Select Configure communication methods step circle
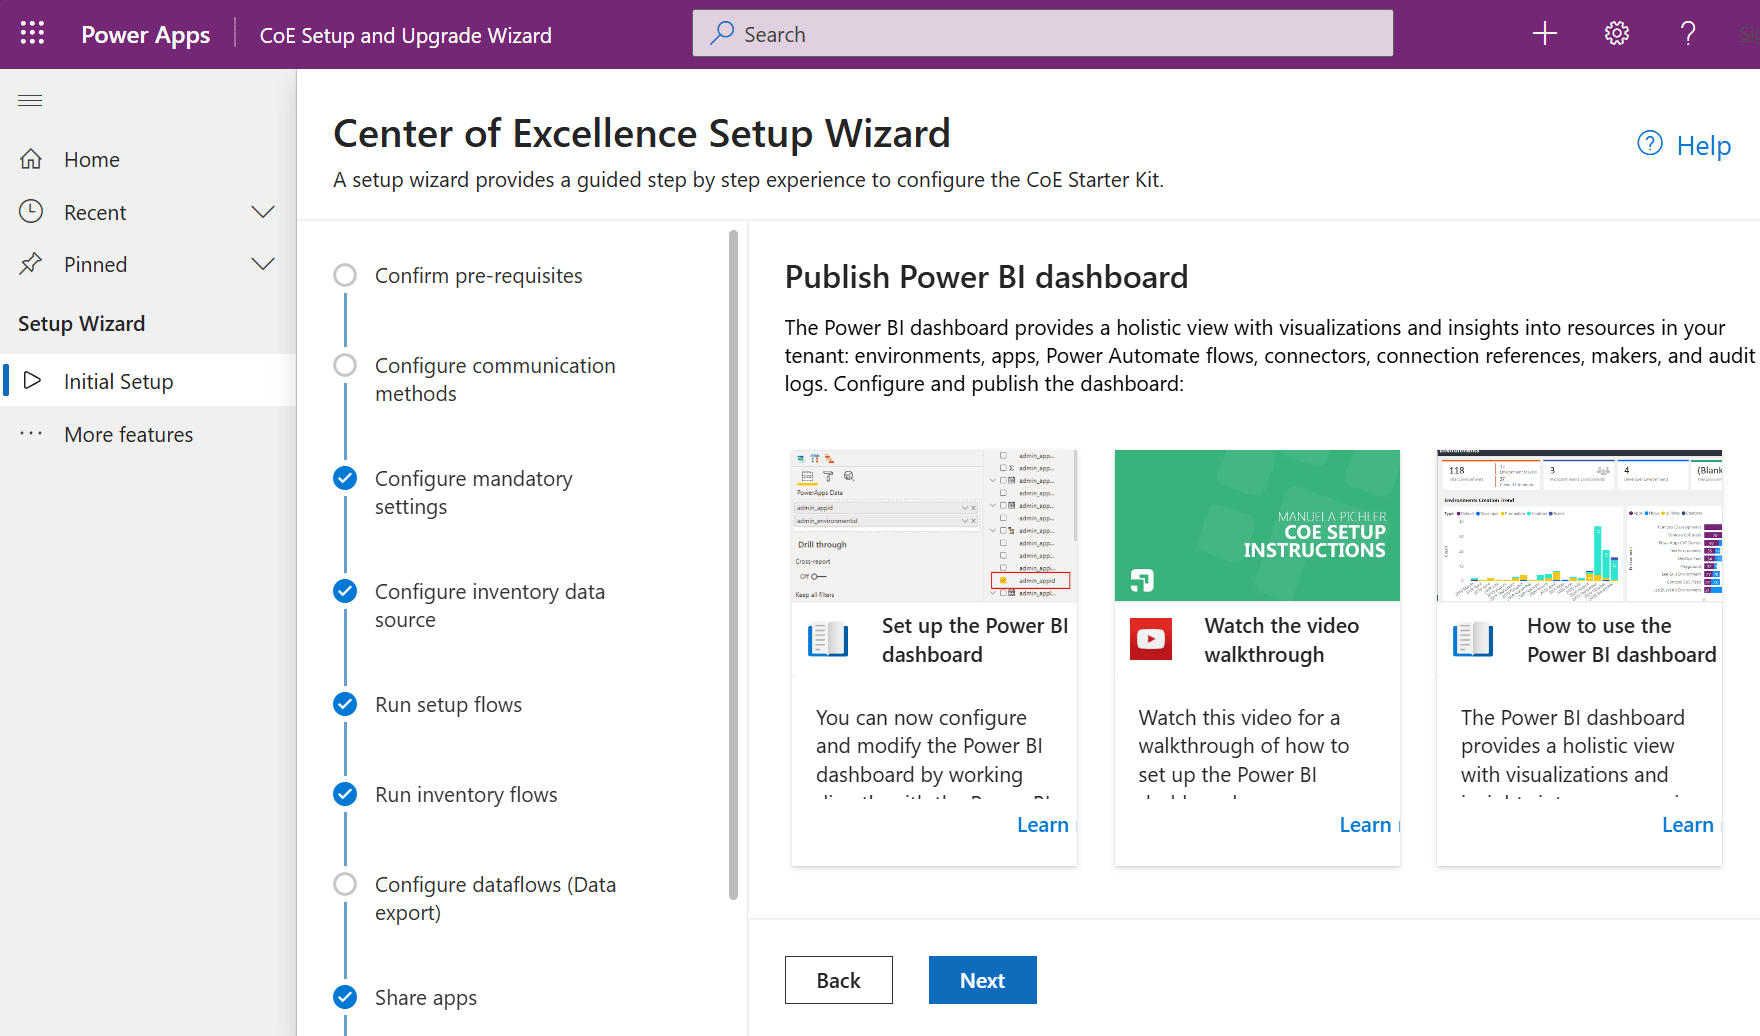Screen dimensions: 1760x1036 (x=345, y=365)
